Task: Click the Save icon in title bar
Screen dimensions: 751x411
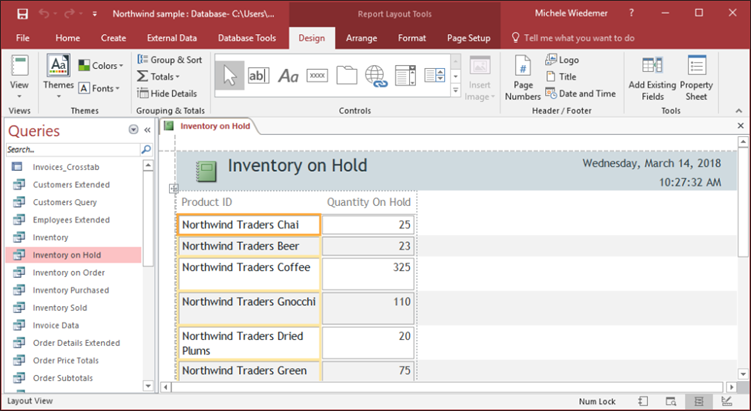Action: pyautogui.click(x=23, y=14)
